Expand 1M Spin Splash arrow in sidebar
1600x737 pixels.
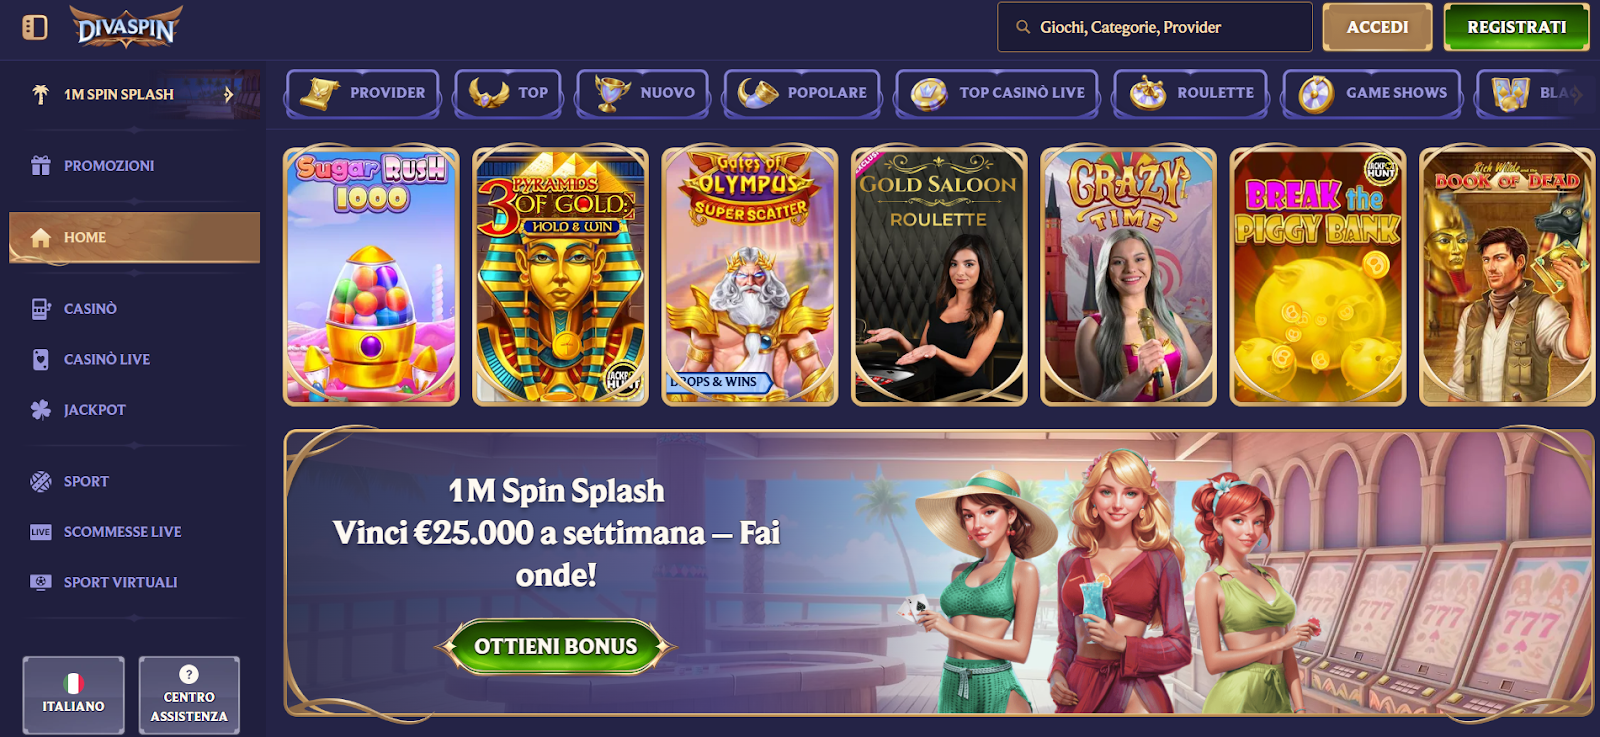[228, 94]
